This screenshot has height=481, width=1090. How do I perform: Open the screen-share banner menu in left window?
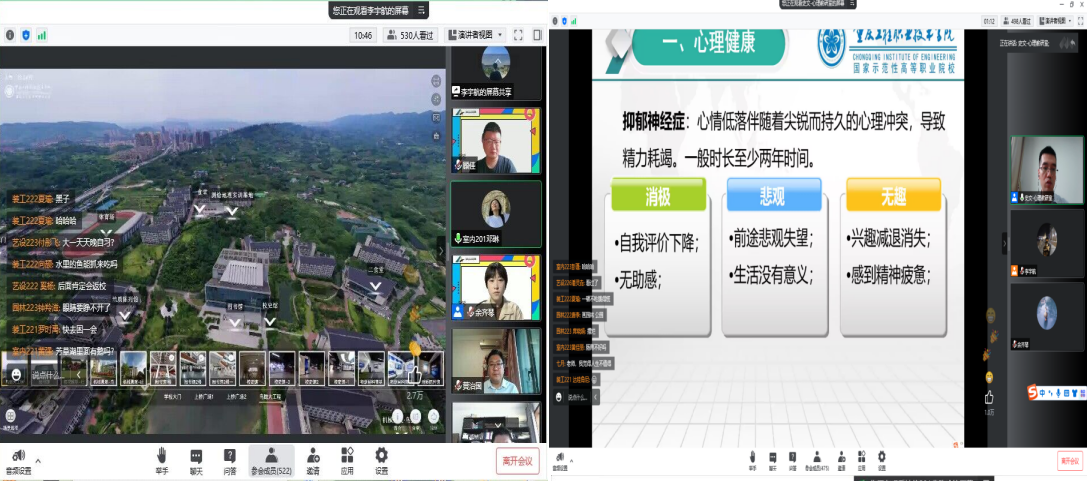tap(421, 10)
